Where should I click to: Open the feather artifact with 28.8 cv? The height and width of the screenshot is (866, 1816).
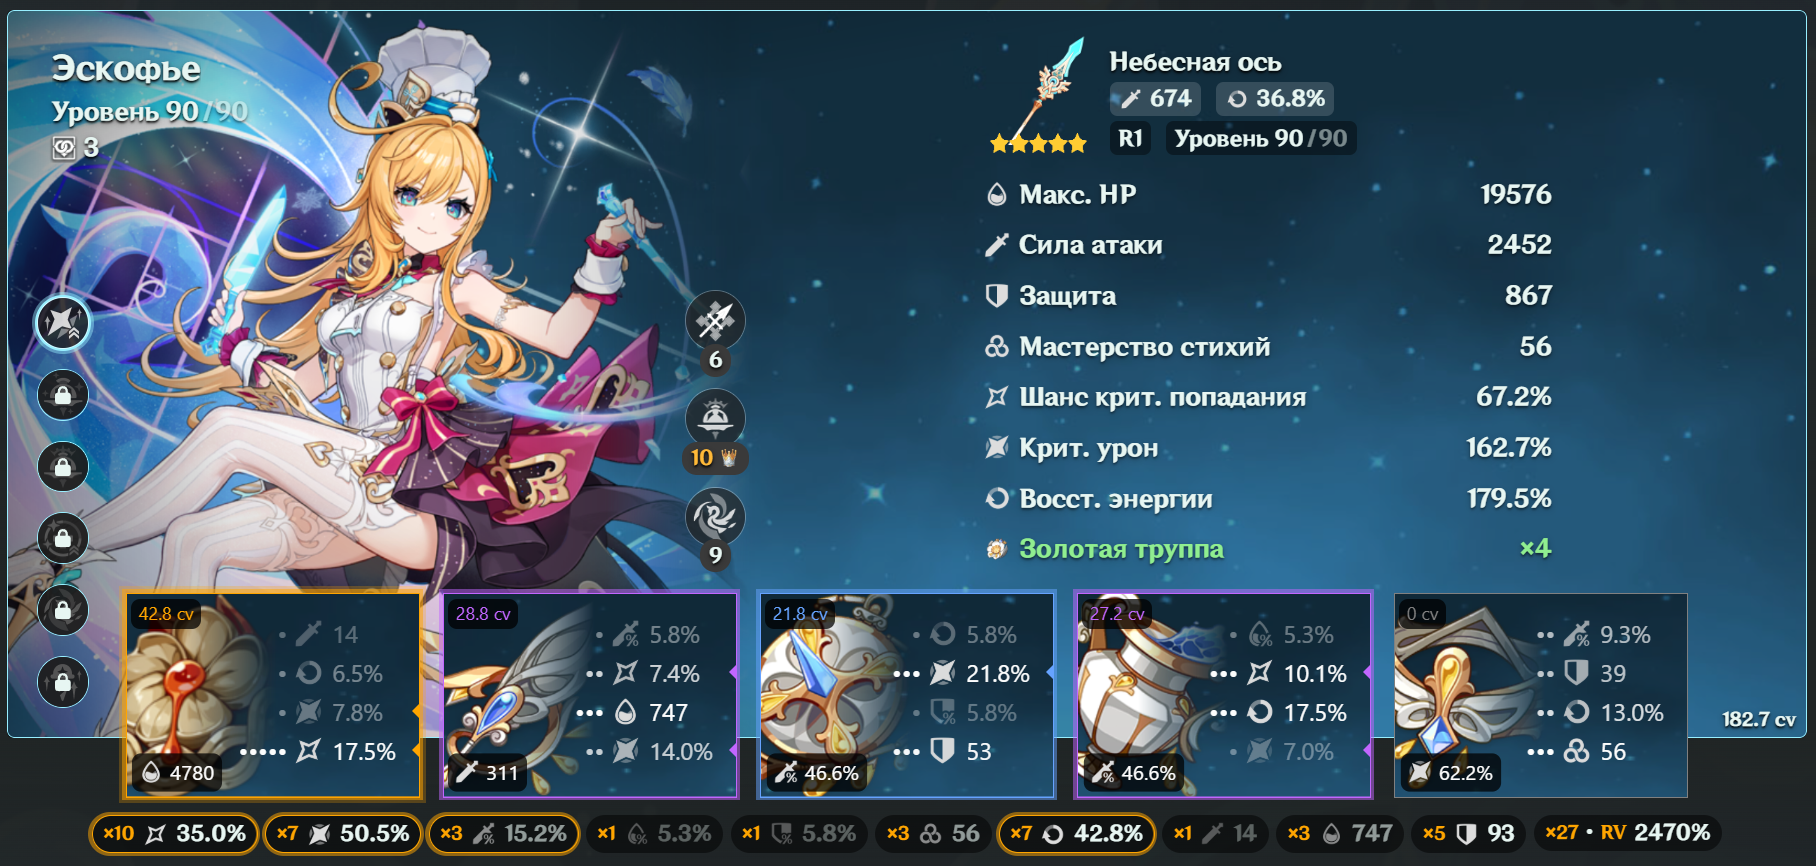tap(589, 695)
